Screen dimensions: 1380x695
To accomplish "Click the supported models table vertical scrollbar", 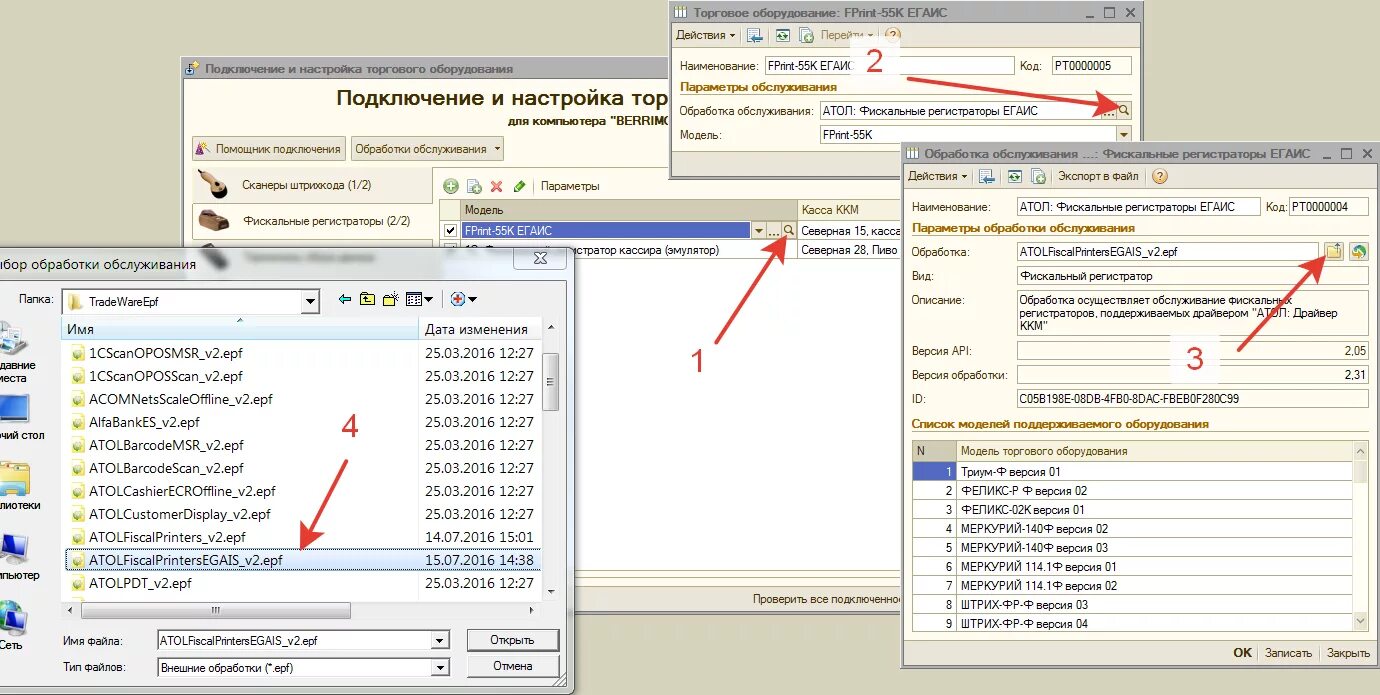I will 1360,537.
